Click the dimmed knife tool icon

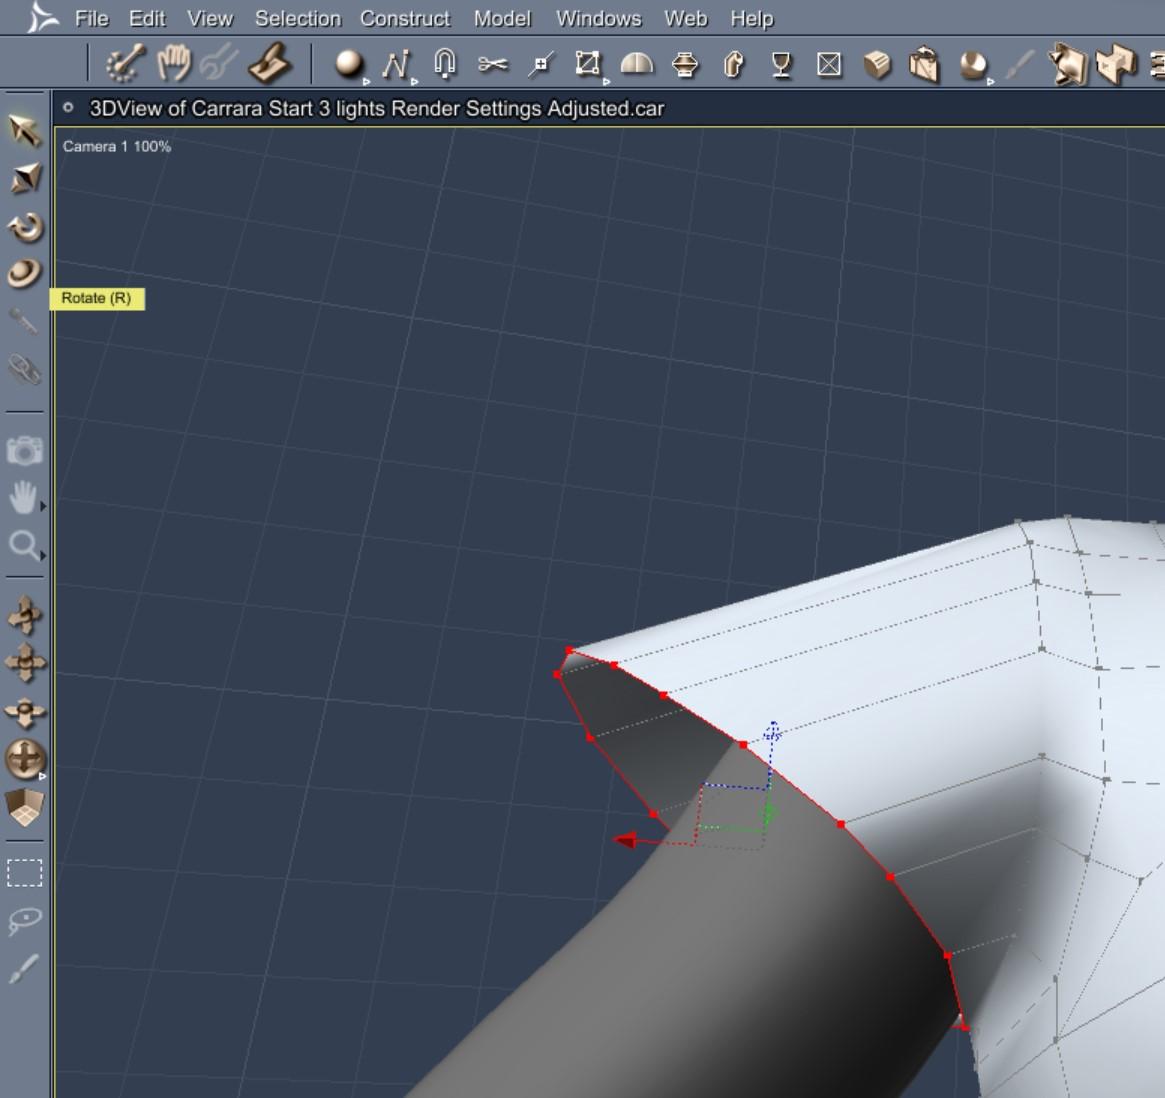pyautogui.click(x=1019, y=65)
